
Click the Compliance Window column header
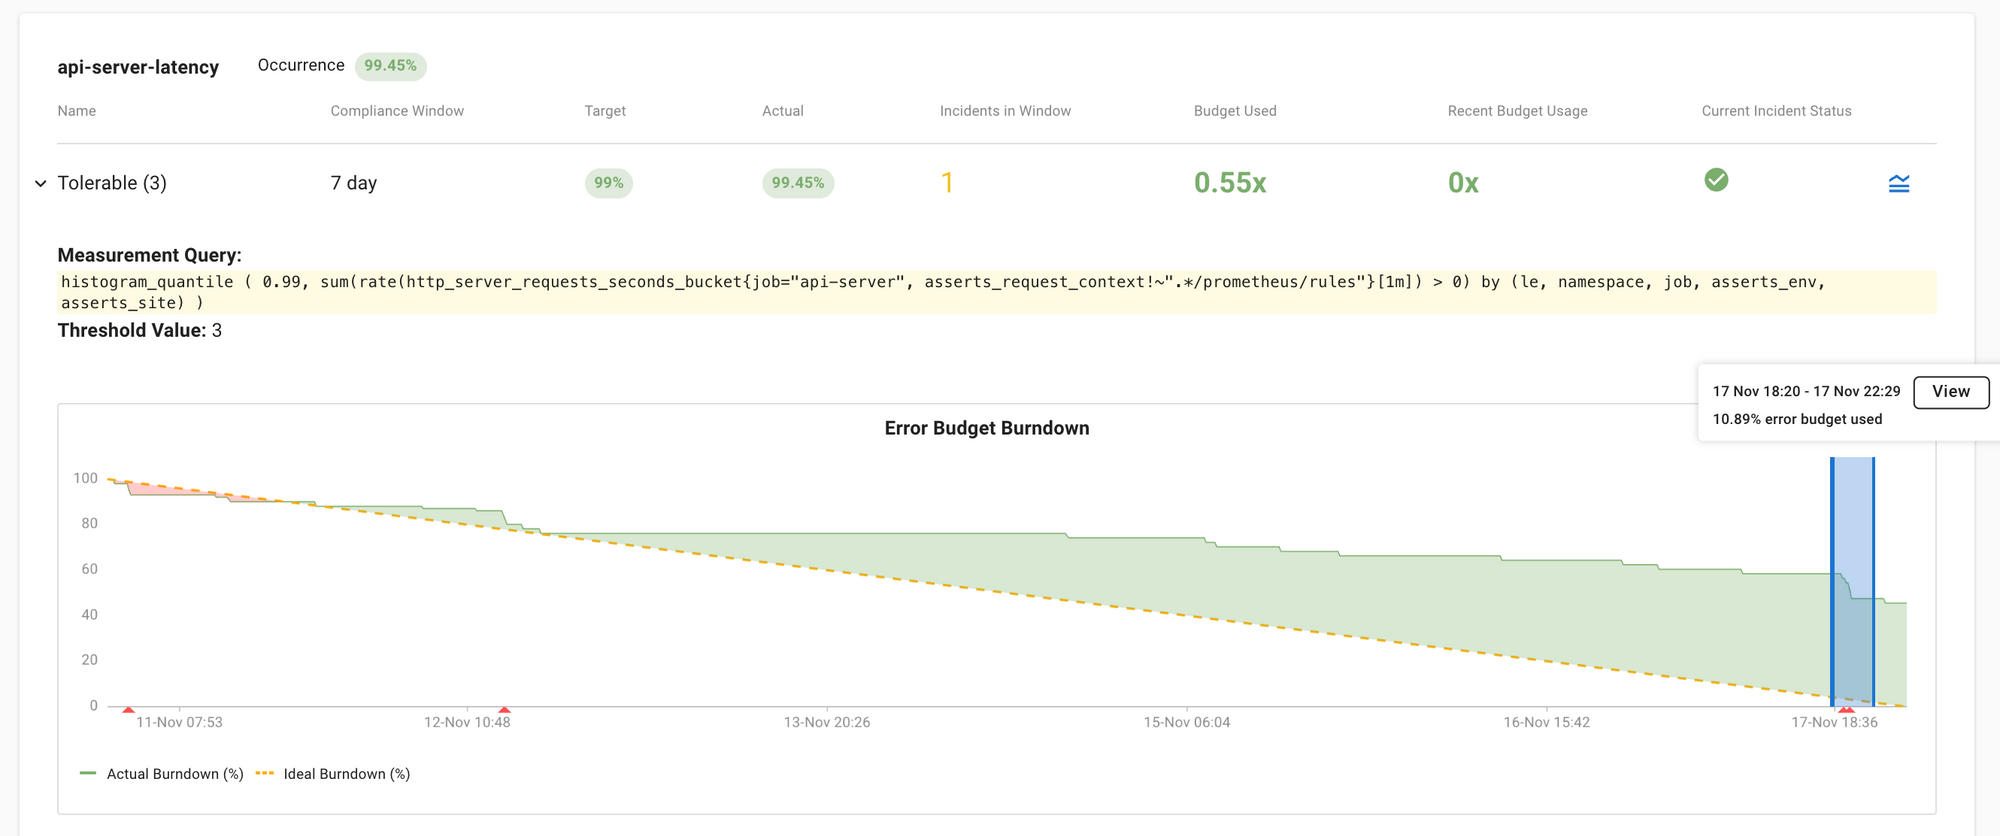click(x=397, y=111)
